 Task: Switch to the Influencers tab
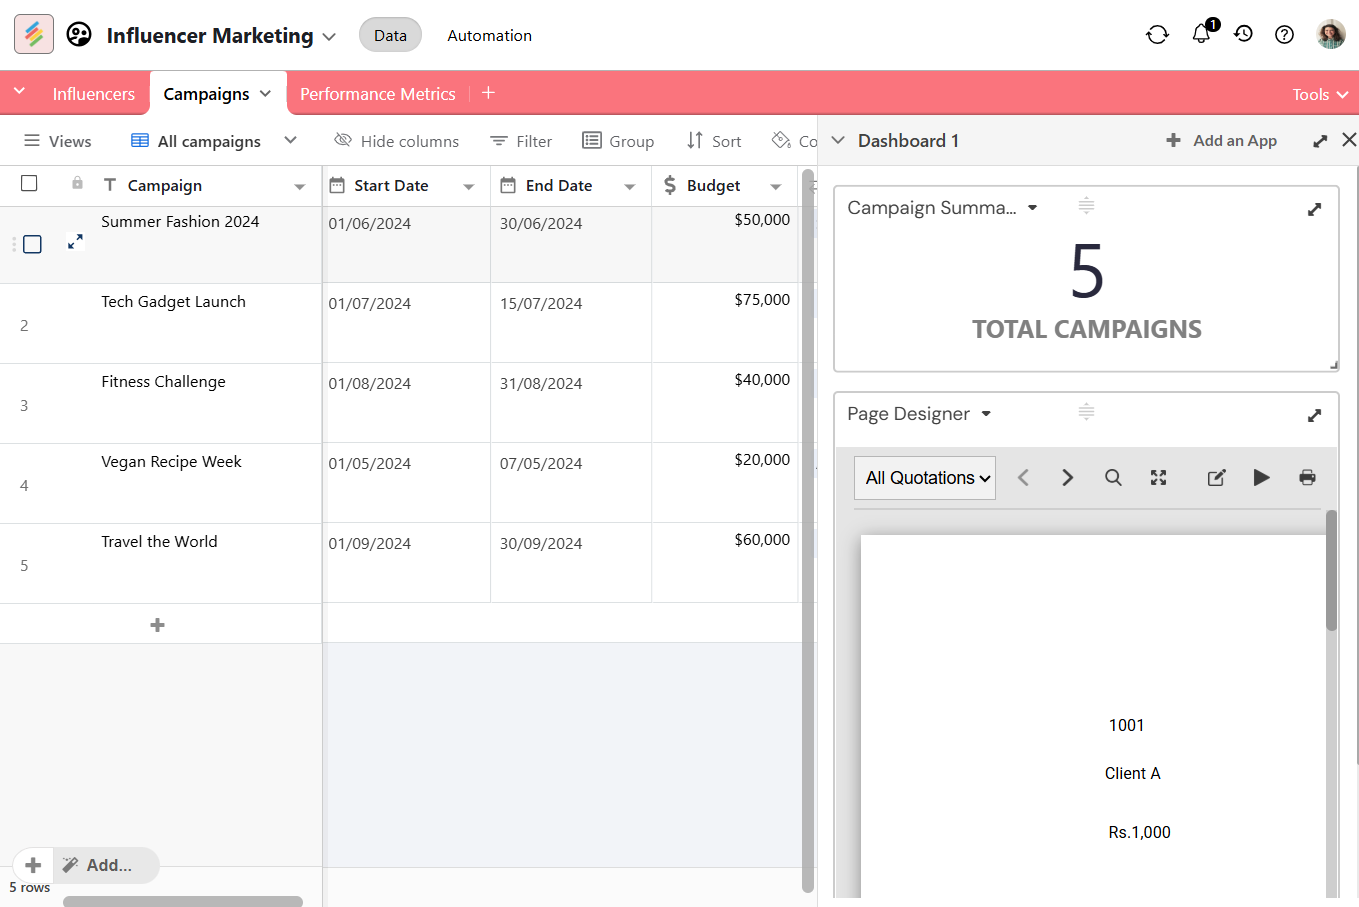(93, 94)
